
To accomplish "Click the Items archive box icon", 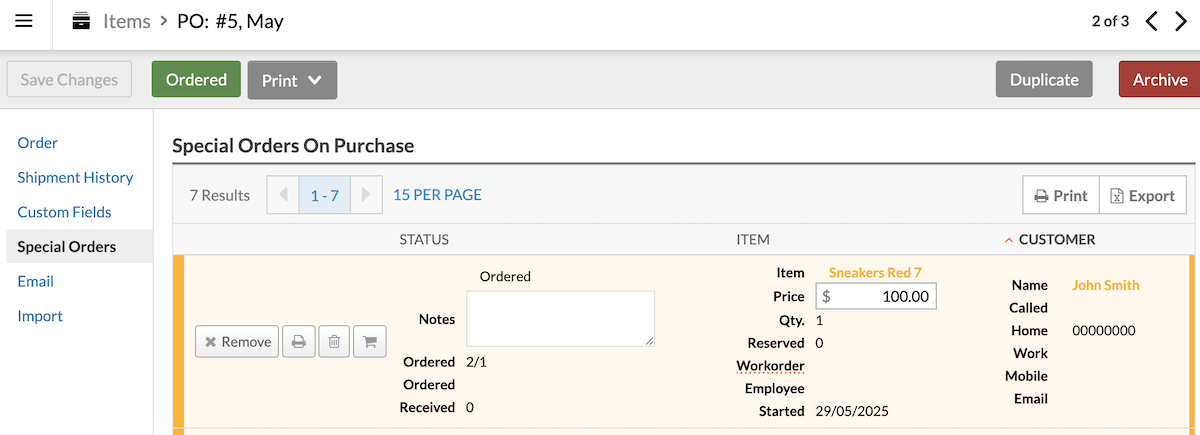I will 81,21.
